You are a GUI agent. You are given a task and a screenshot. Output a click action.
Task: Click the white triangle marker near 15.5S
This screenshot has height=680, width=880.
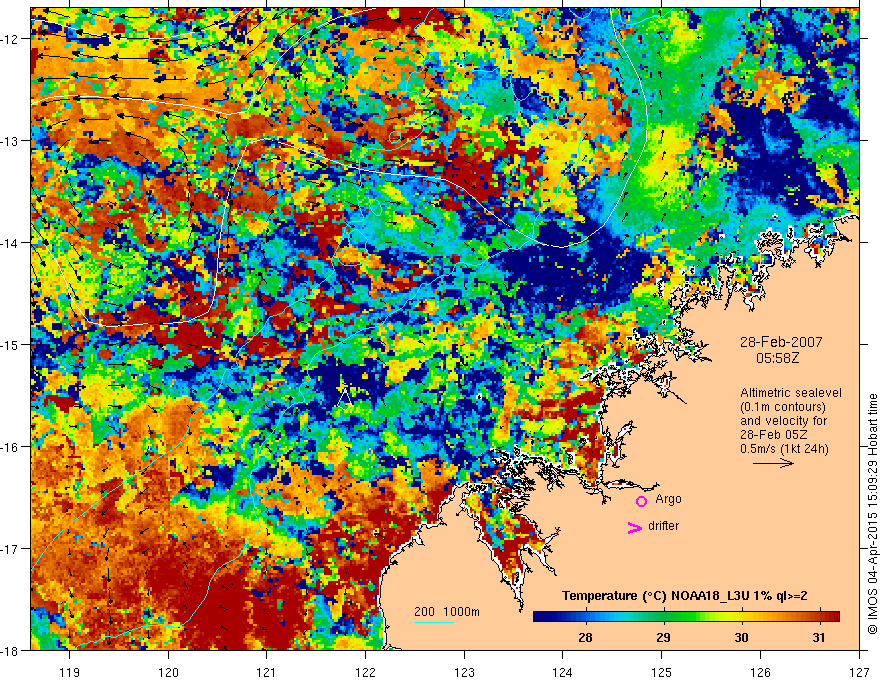click(346, 397)
